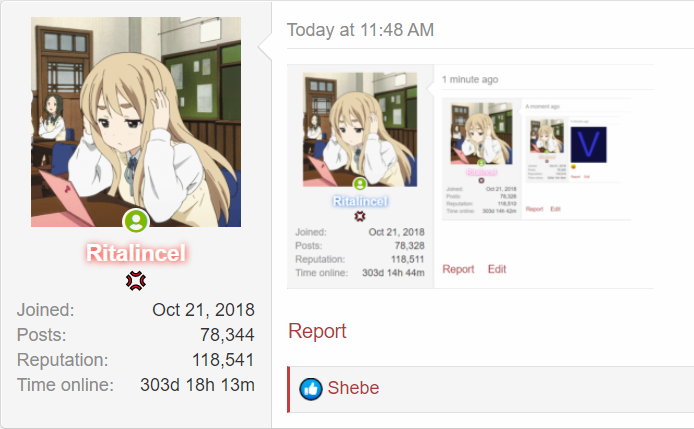
Task: Click angry badge icon in the quoted post
Action: (360, 216)
